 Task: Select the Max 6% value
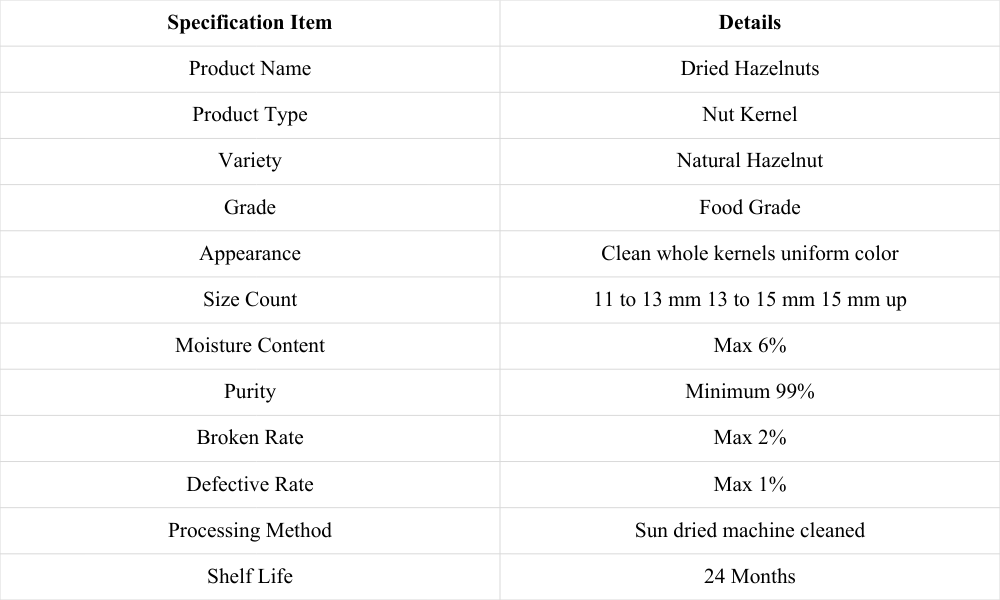click(x=749, y=346)
